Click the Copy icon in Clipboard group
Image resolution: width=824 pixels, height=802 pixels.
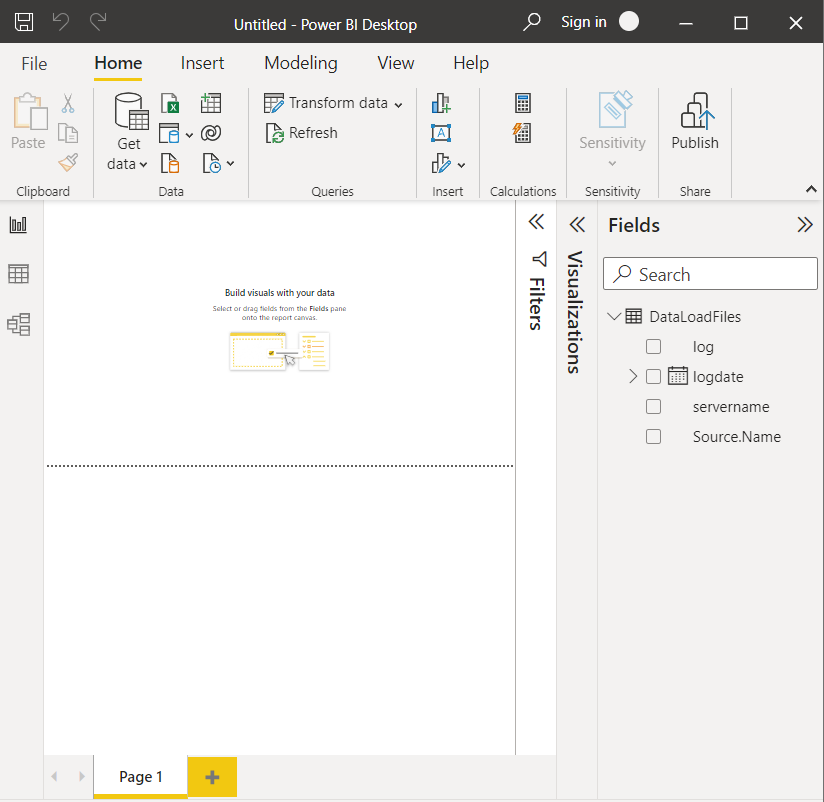[68, 133]
